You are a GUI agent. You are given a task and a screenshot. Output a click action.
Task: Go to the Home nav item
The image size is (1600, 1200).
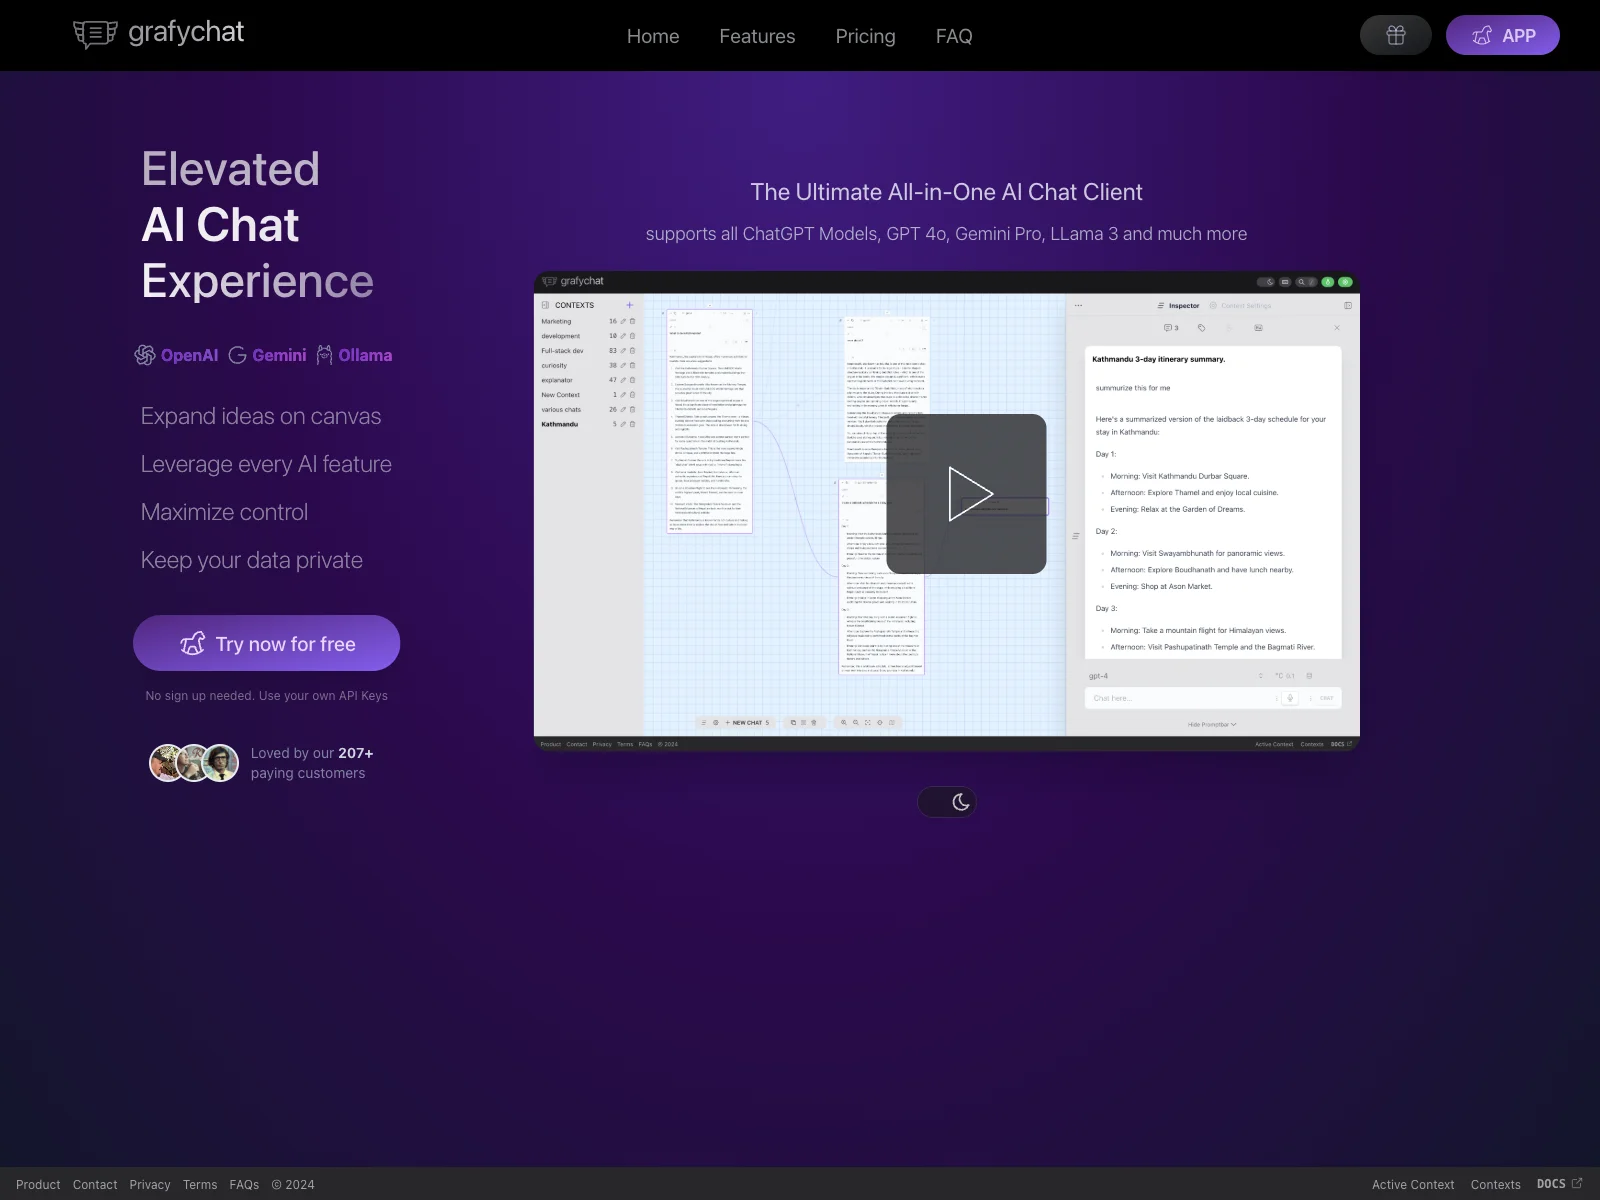point(653,36)
